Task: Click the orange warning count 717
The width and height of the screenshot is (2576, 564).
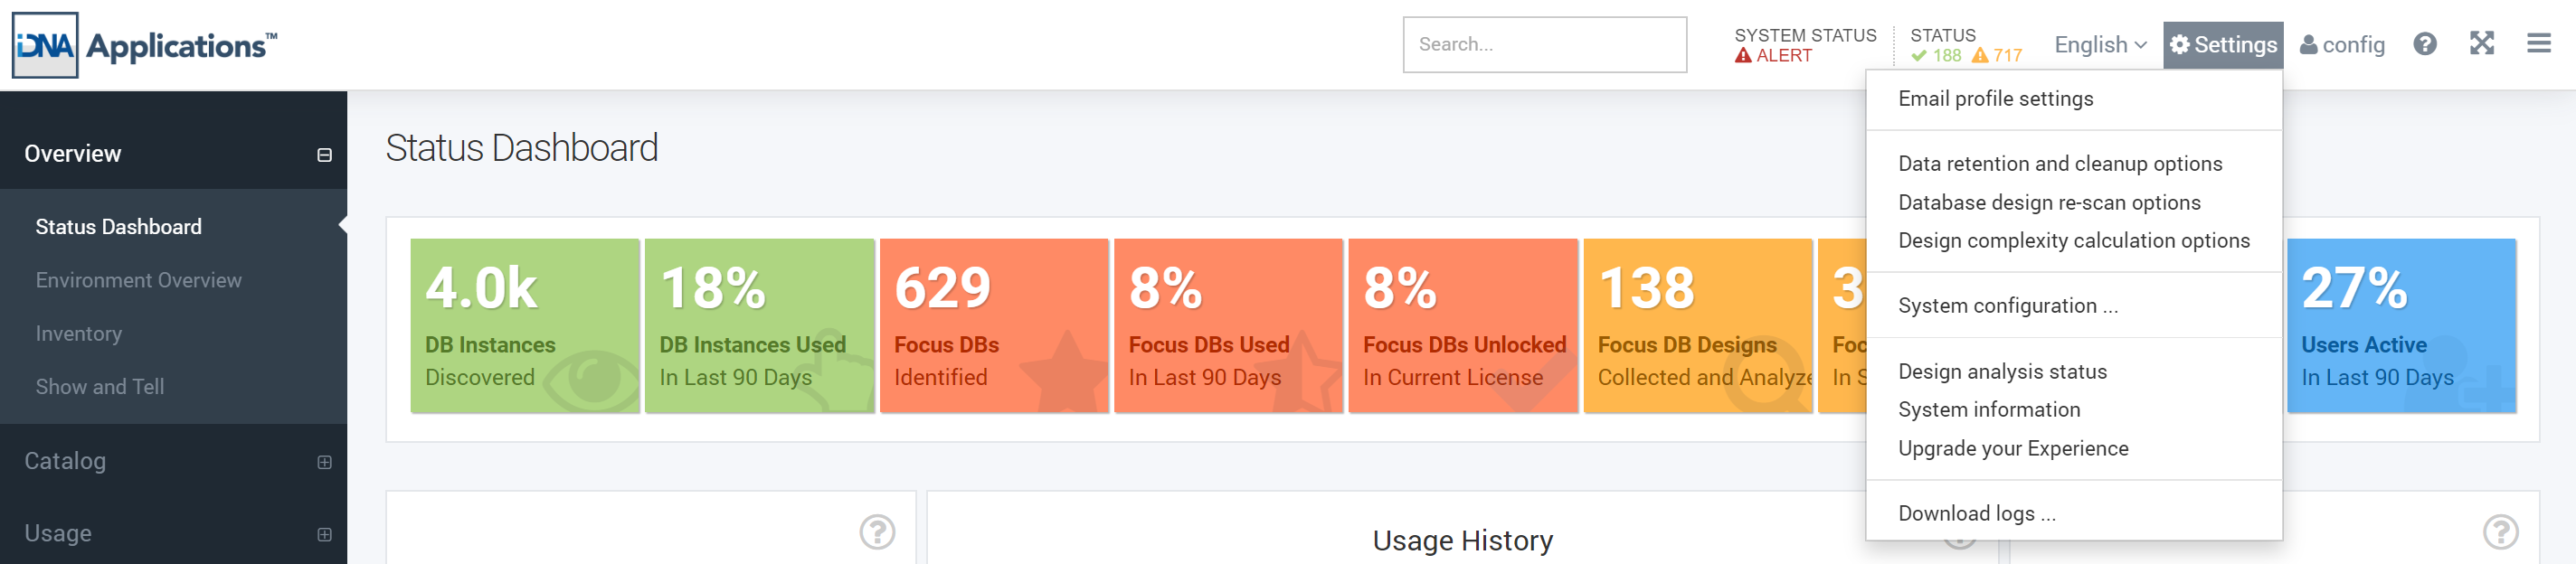Action: pyautogui.click(x=1996, y=56)
